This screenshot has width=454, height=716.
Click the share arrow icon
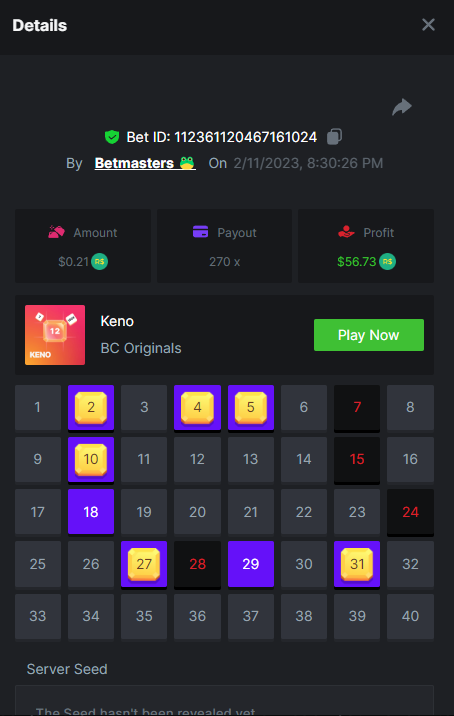pyautogui.click(x=402, y=107)
